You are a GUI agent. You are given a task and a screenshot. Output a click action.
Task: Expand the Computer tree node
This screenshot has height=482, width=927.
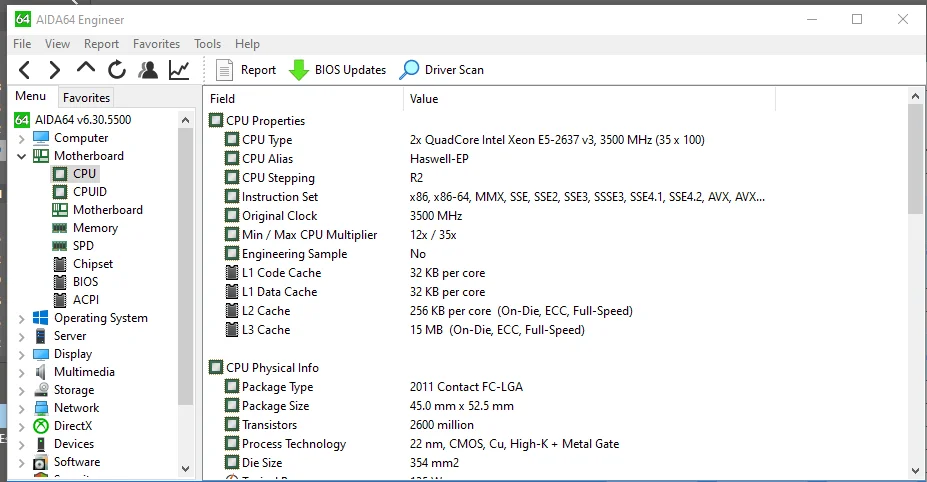tap(22, 138)
